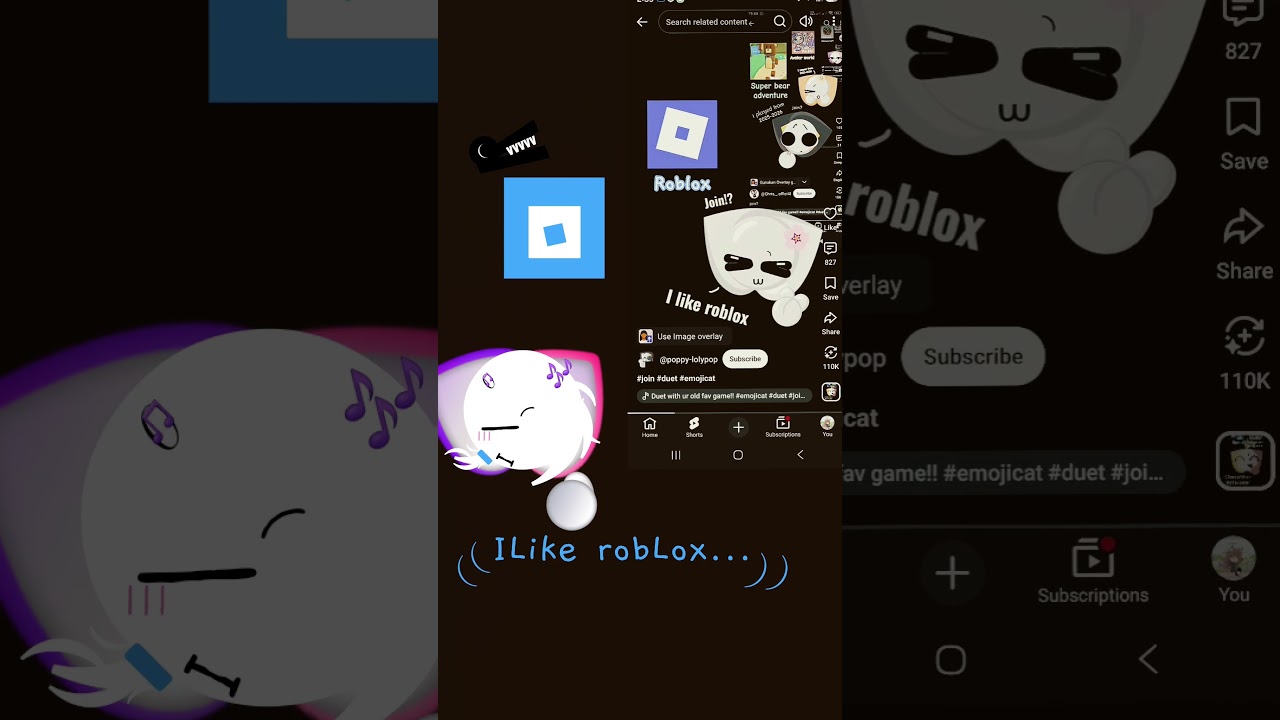This screenshot has width=1280, height=720.
Task: Open the sound thumbnail above the You tab
Action: [x=830, y=392]
